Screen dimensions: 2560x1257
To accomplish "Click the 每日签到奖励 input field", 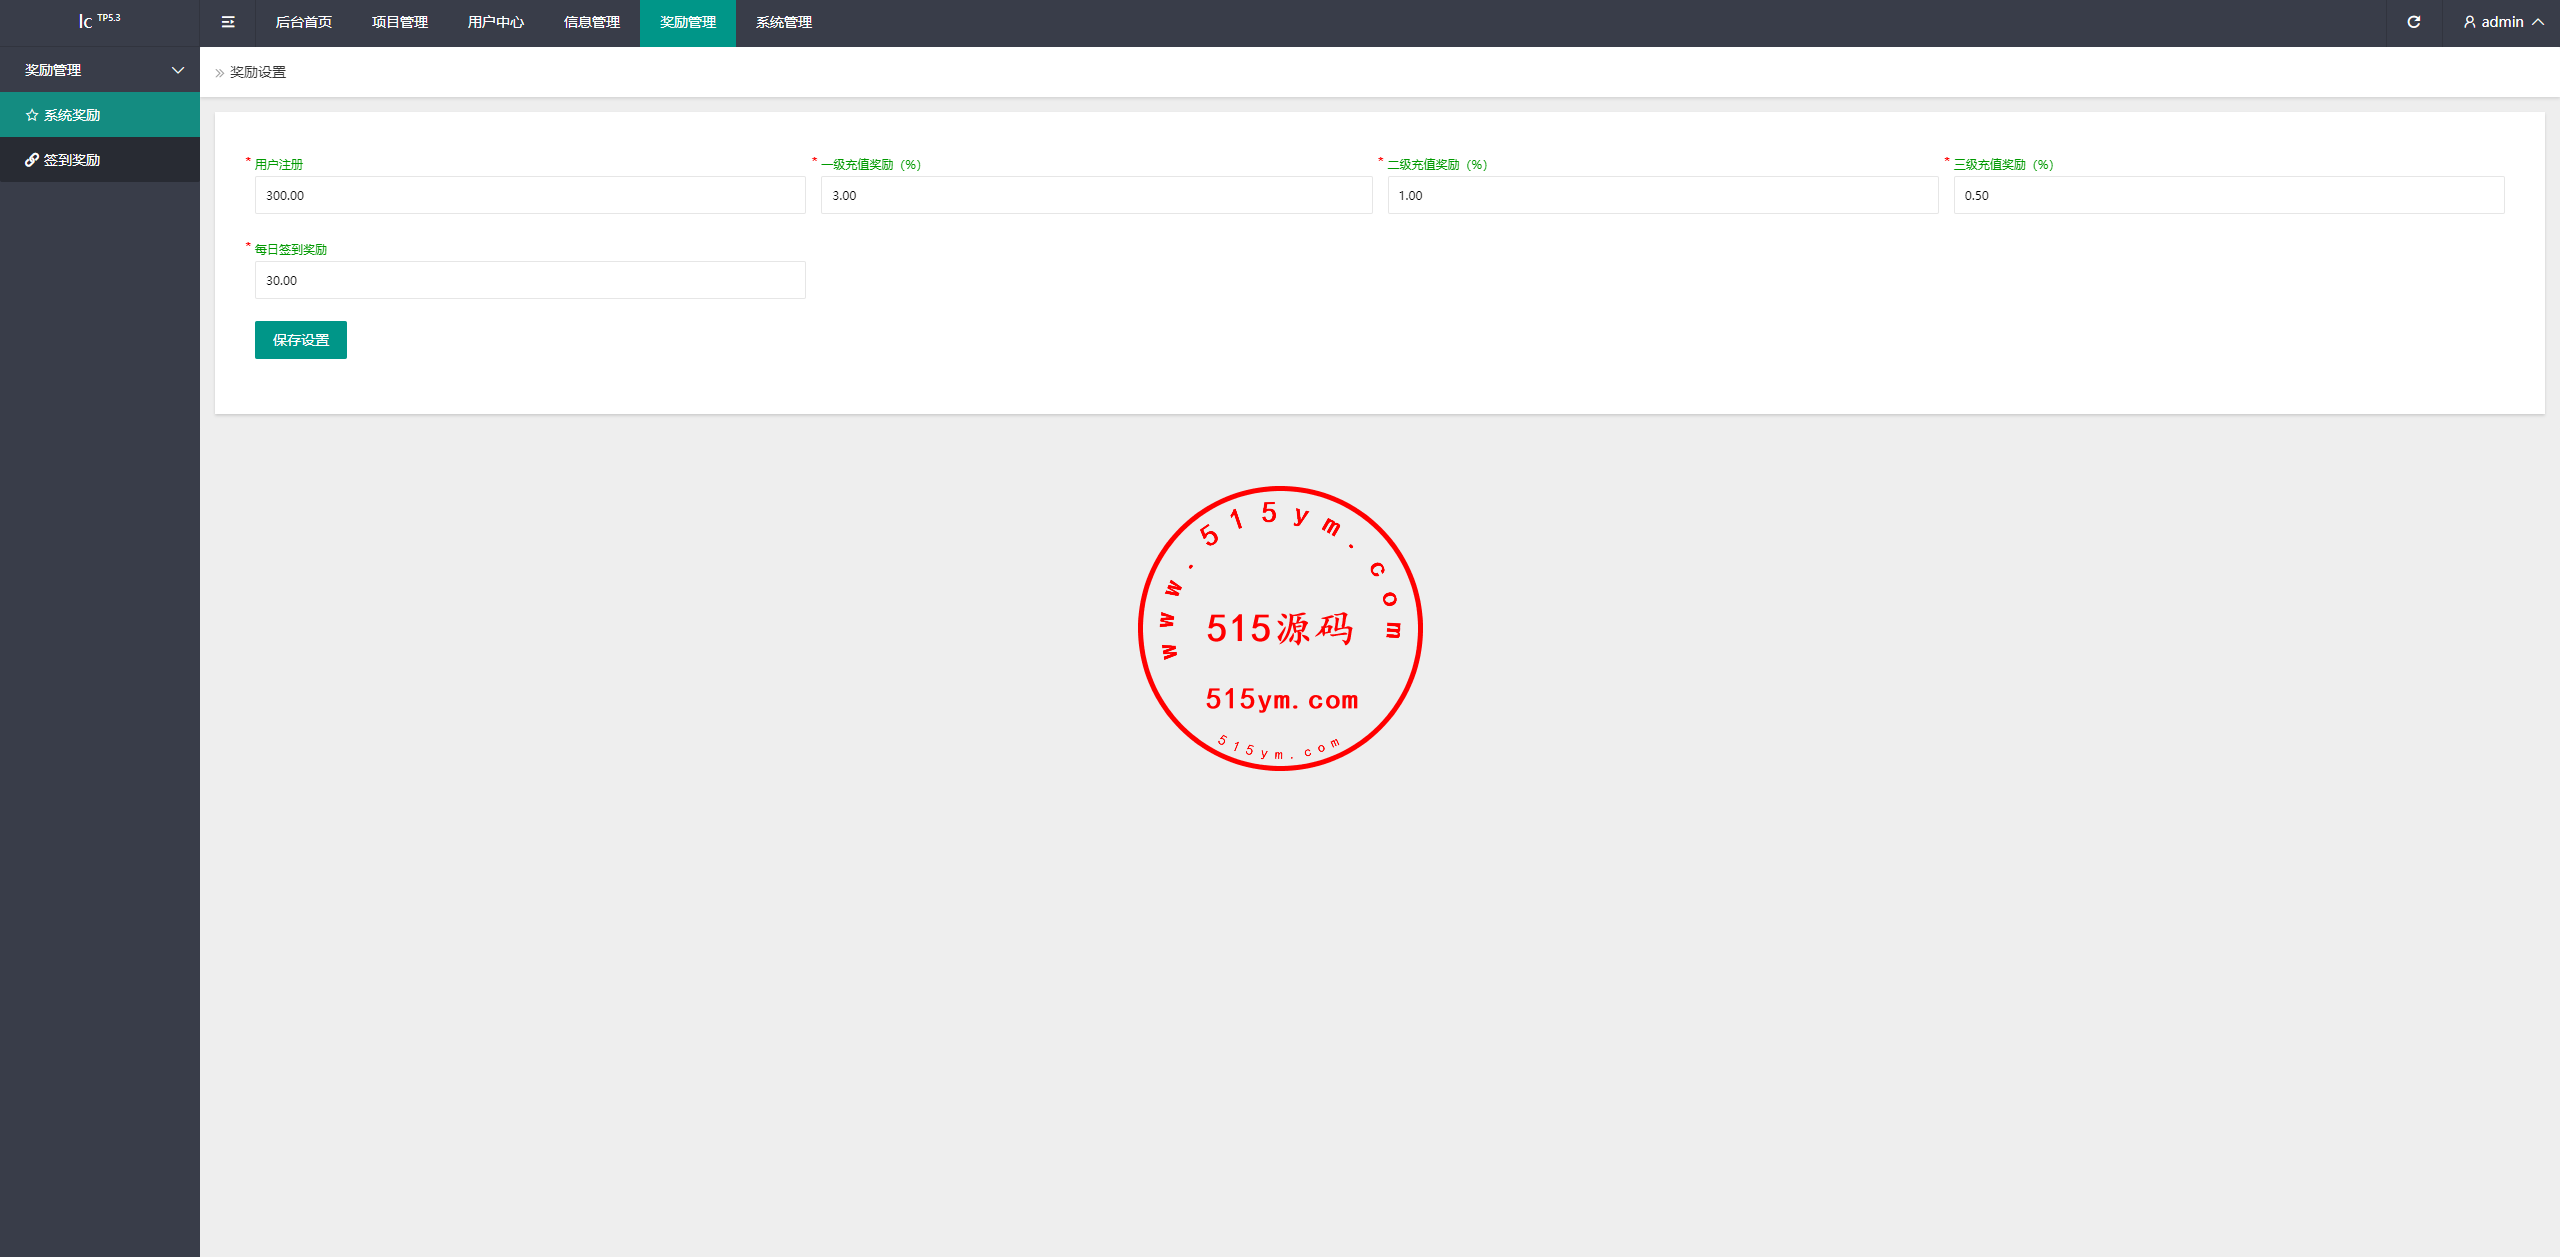I will [529, 280].
